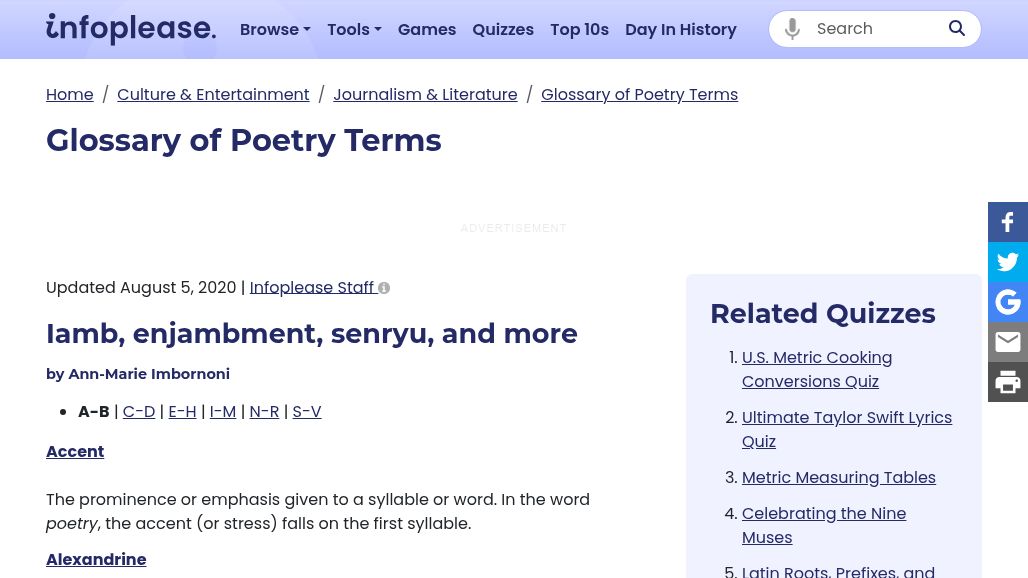This screenshot has height=578, width=1028.
Task: Open the Accent term link
Action: tap(75, 452)
